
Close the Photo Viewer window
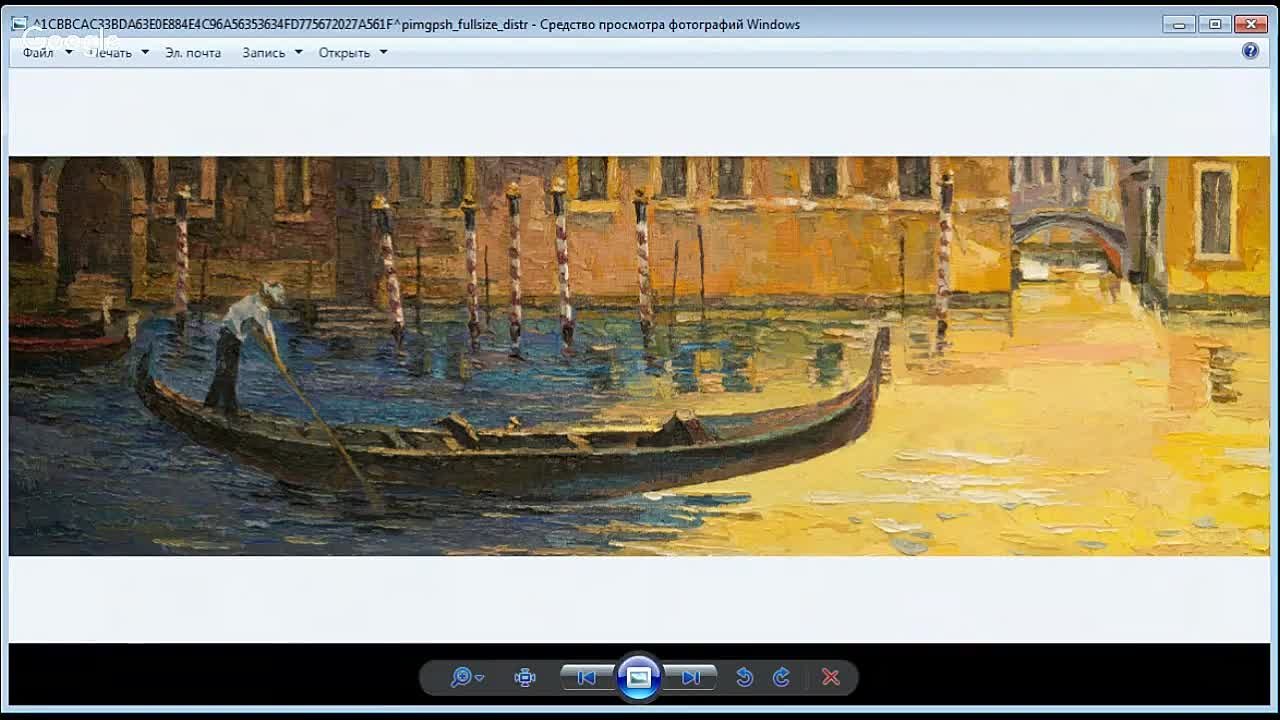(1251, 24)
